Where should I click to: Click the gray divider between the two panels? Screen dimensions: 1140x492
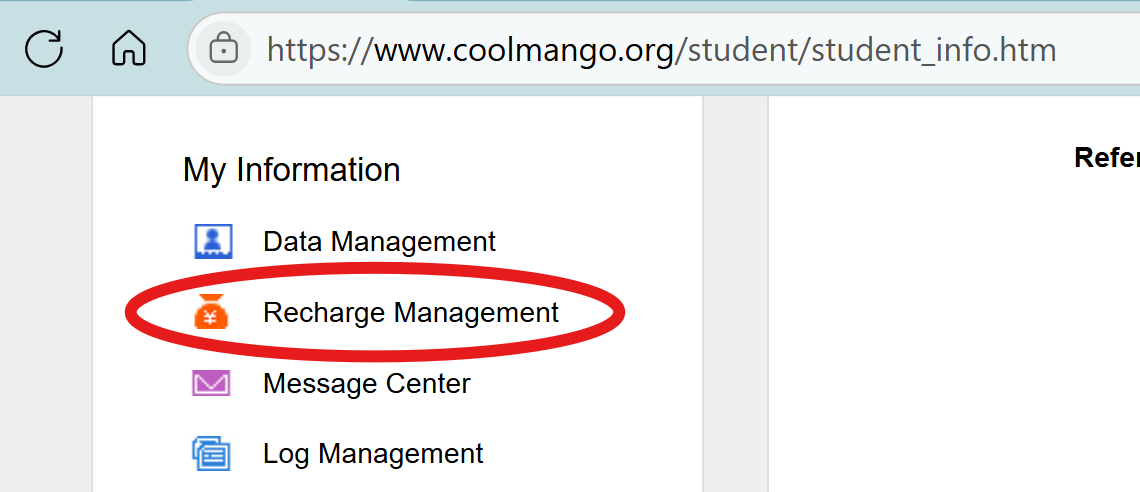coord(736,294)
